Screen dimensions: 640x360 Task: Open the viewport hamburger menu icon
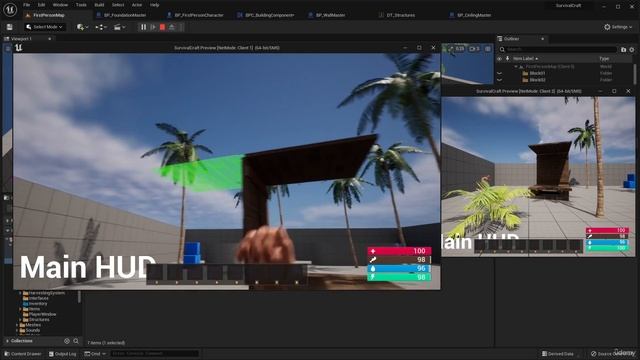[8, 48]
